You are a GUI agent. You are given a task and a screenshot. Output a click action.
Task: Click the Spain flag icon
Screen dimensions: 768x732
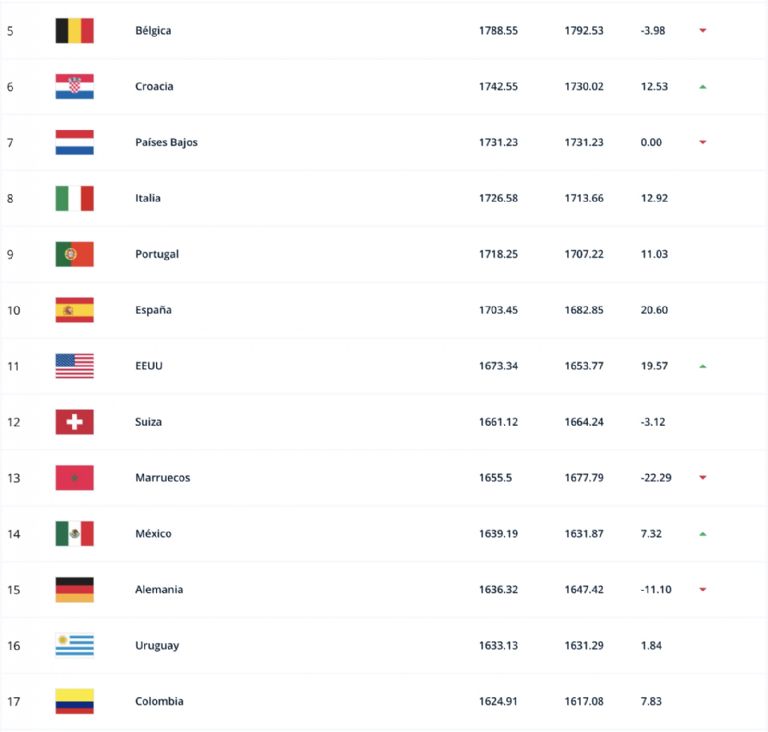click(x=74, y=310)
